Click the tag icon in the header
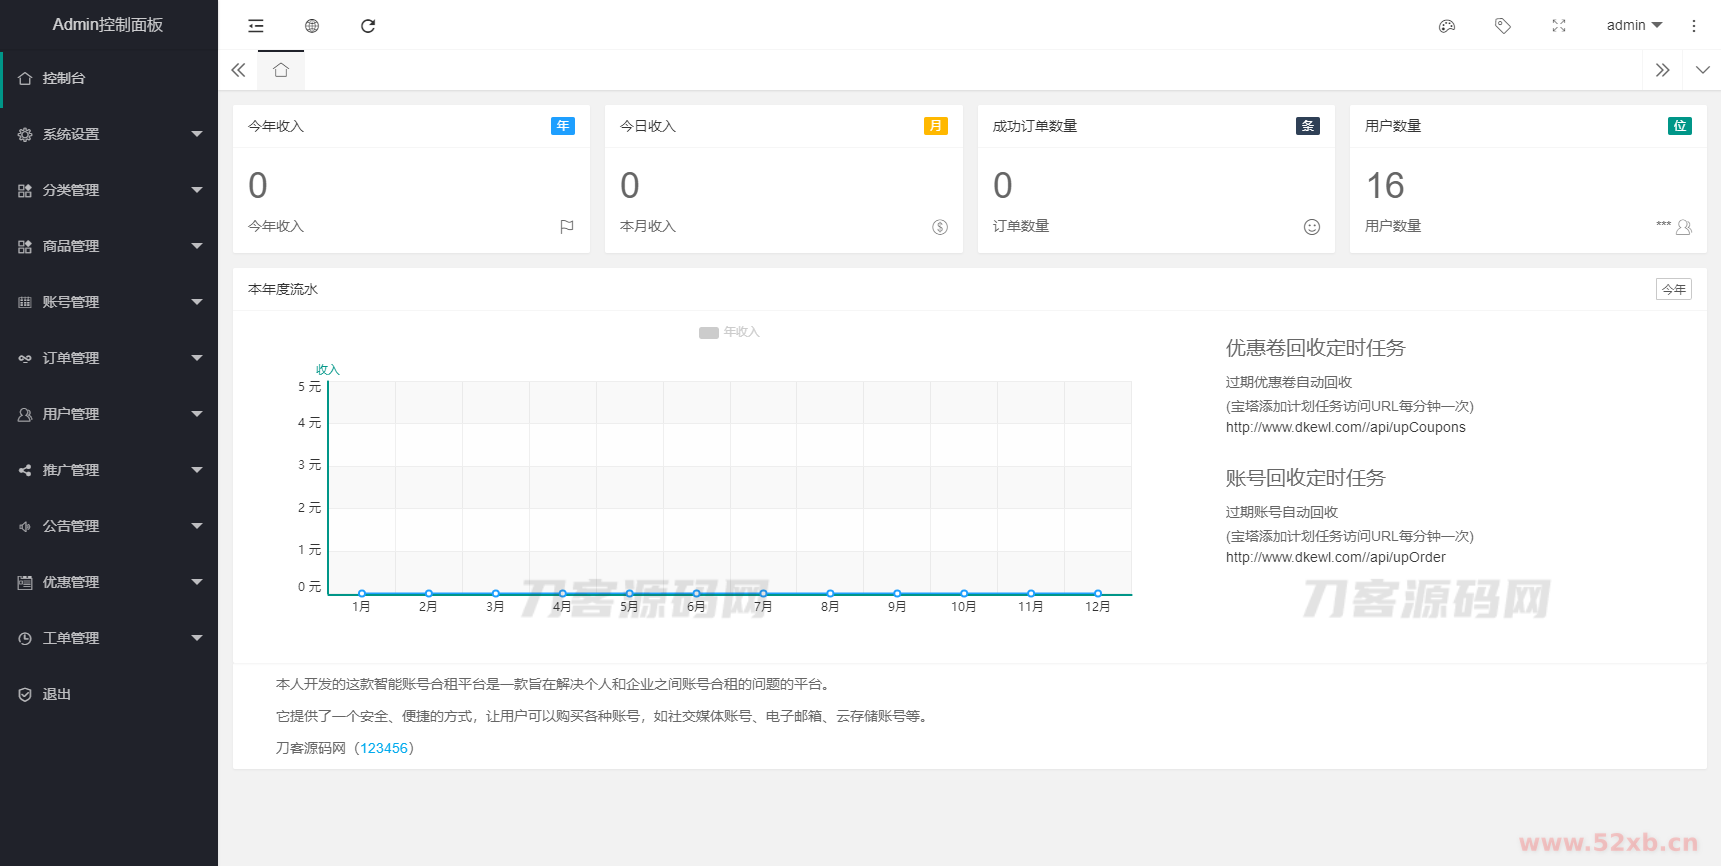 click(1502, 26)
